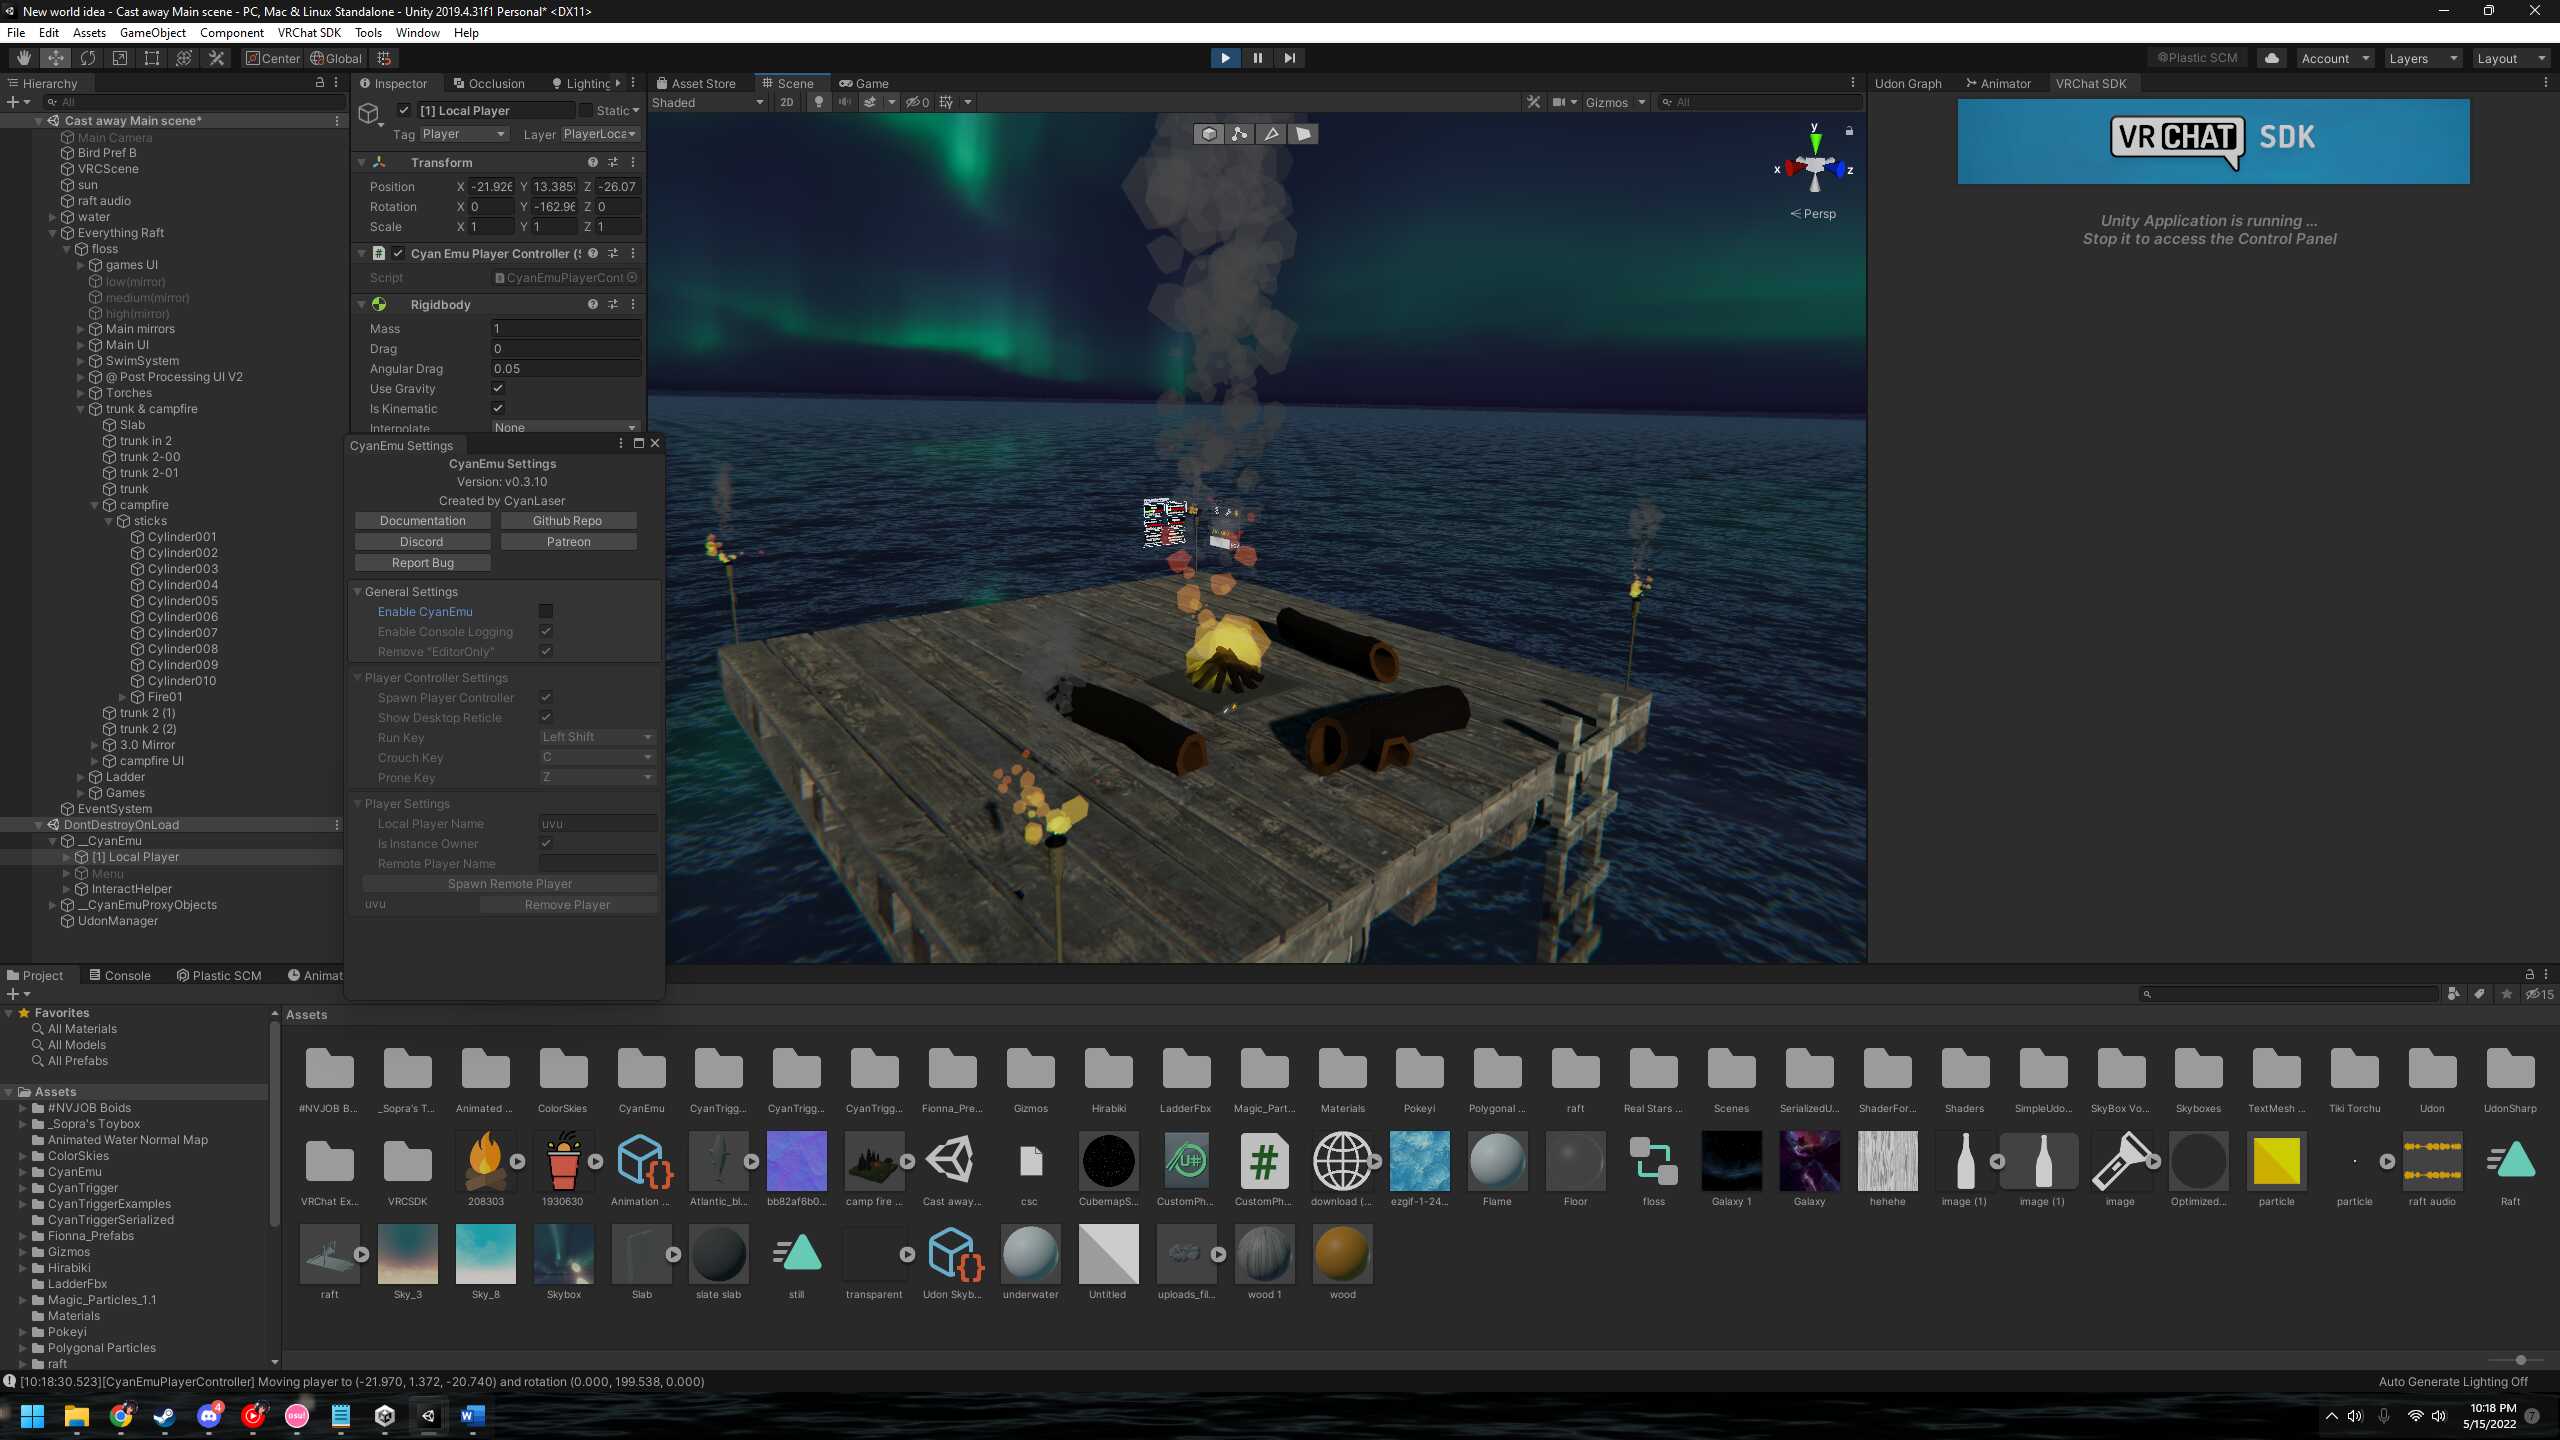Screen dimensions: 2560x1440
Task: Select the Hand tool in toolbar
Action: click(x=24, y=58)
